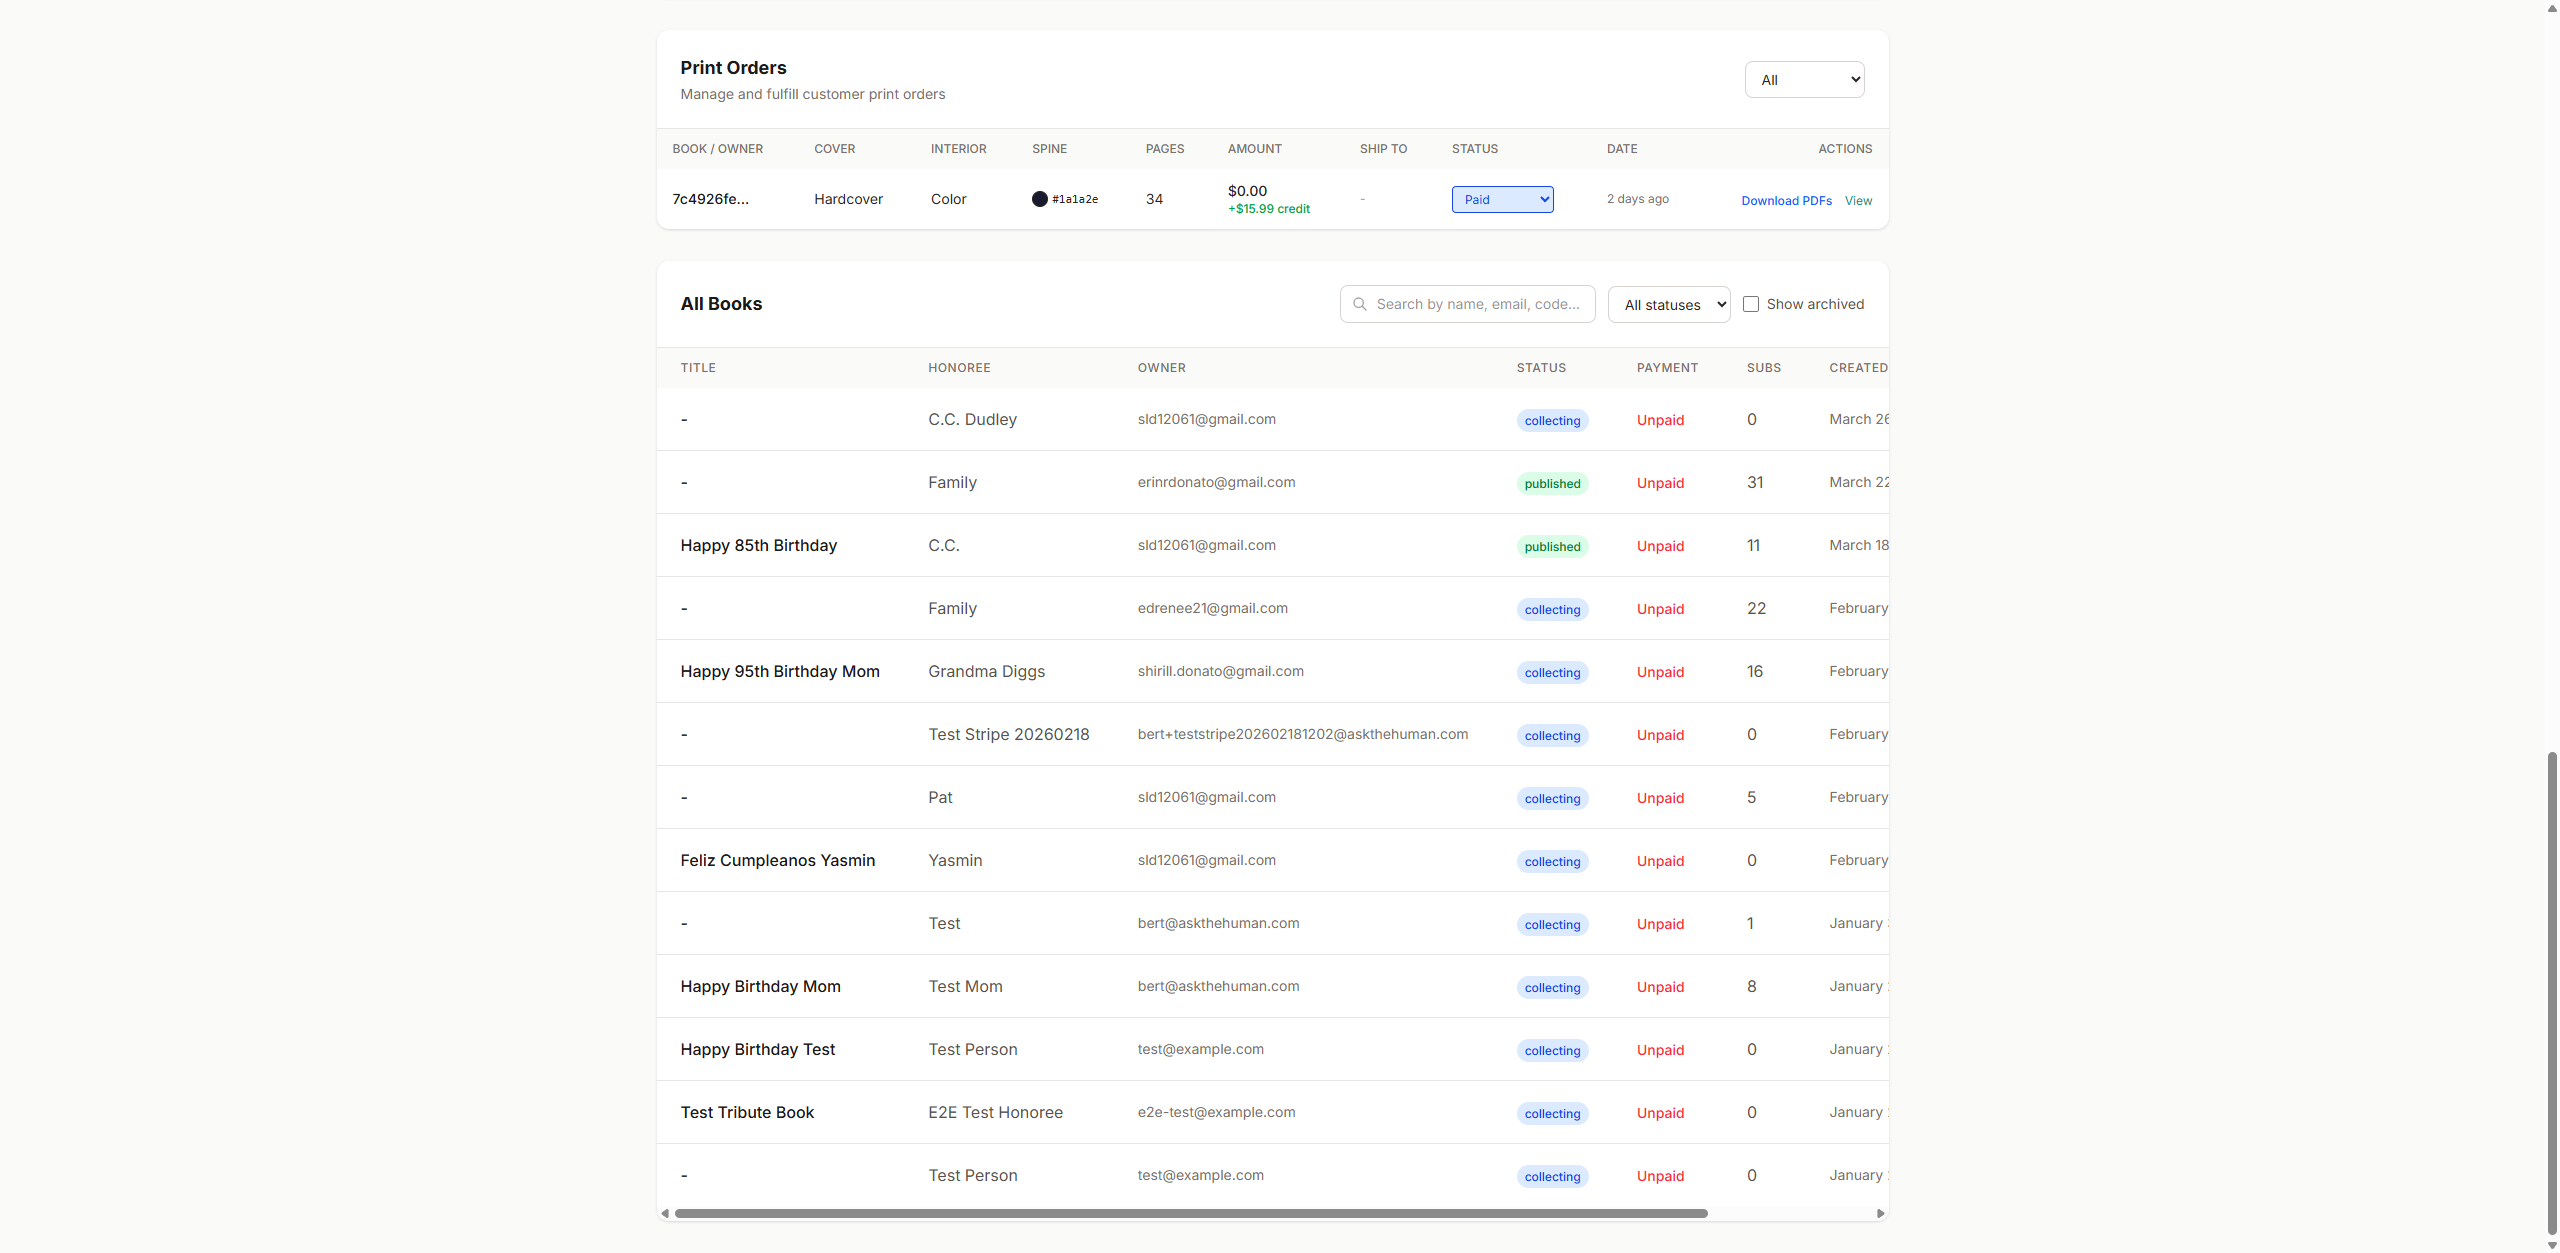Open the All statuses filter dropdown
The height and width of the screenshot is (1253, 2560).
pos(1668,303)
